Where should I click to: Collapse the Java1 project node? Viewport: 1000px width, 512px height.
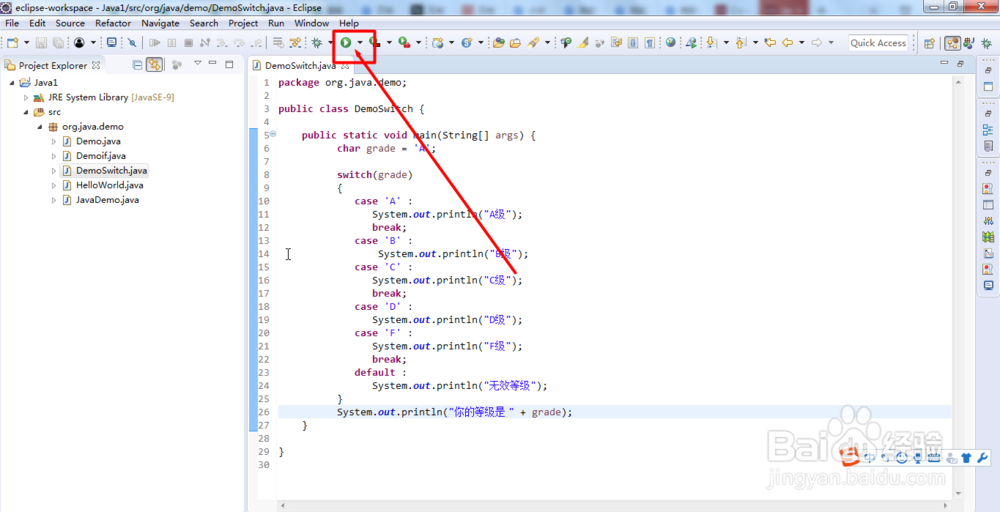click(x=11, y=83)
